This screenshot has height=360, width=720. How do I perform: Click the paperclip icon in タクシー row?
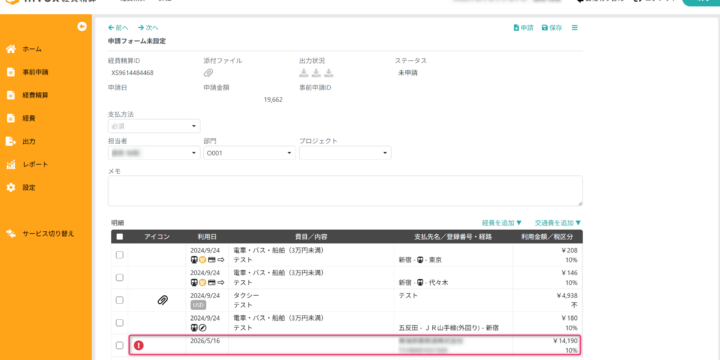[x=163, y=300]
